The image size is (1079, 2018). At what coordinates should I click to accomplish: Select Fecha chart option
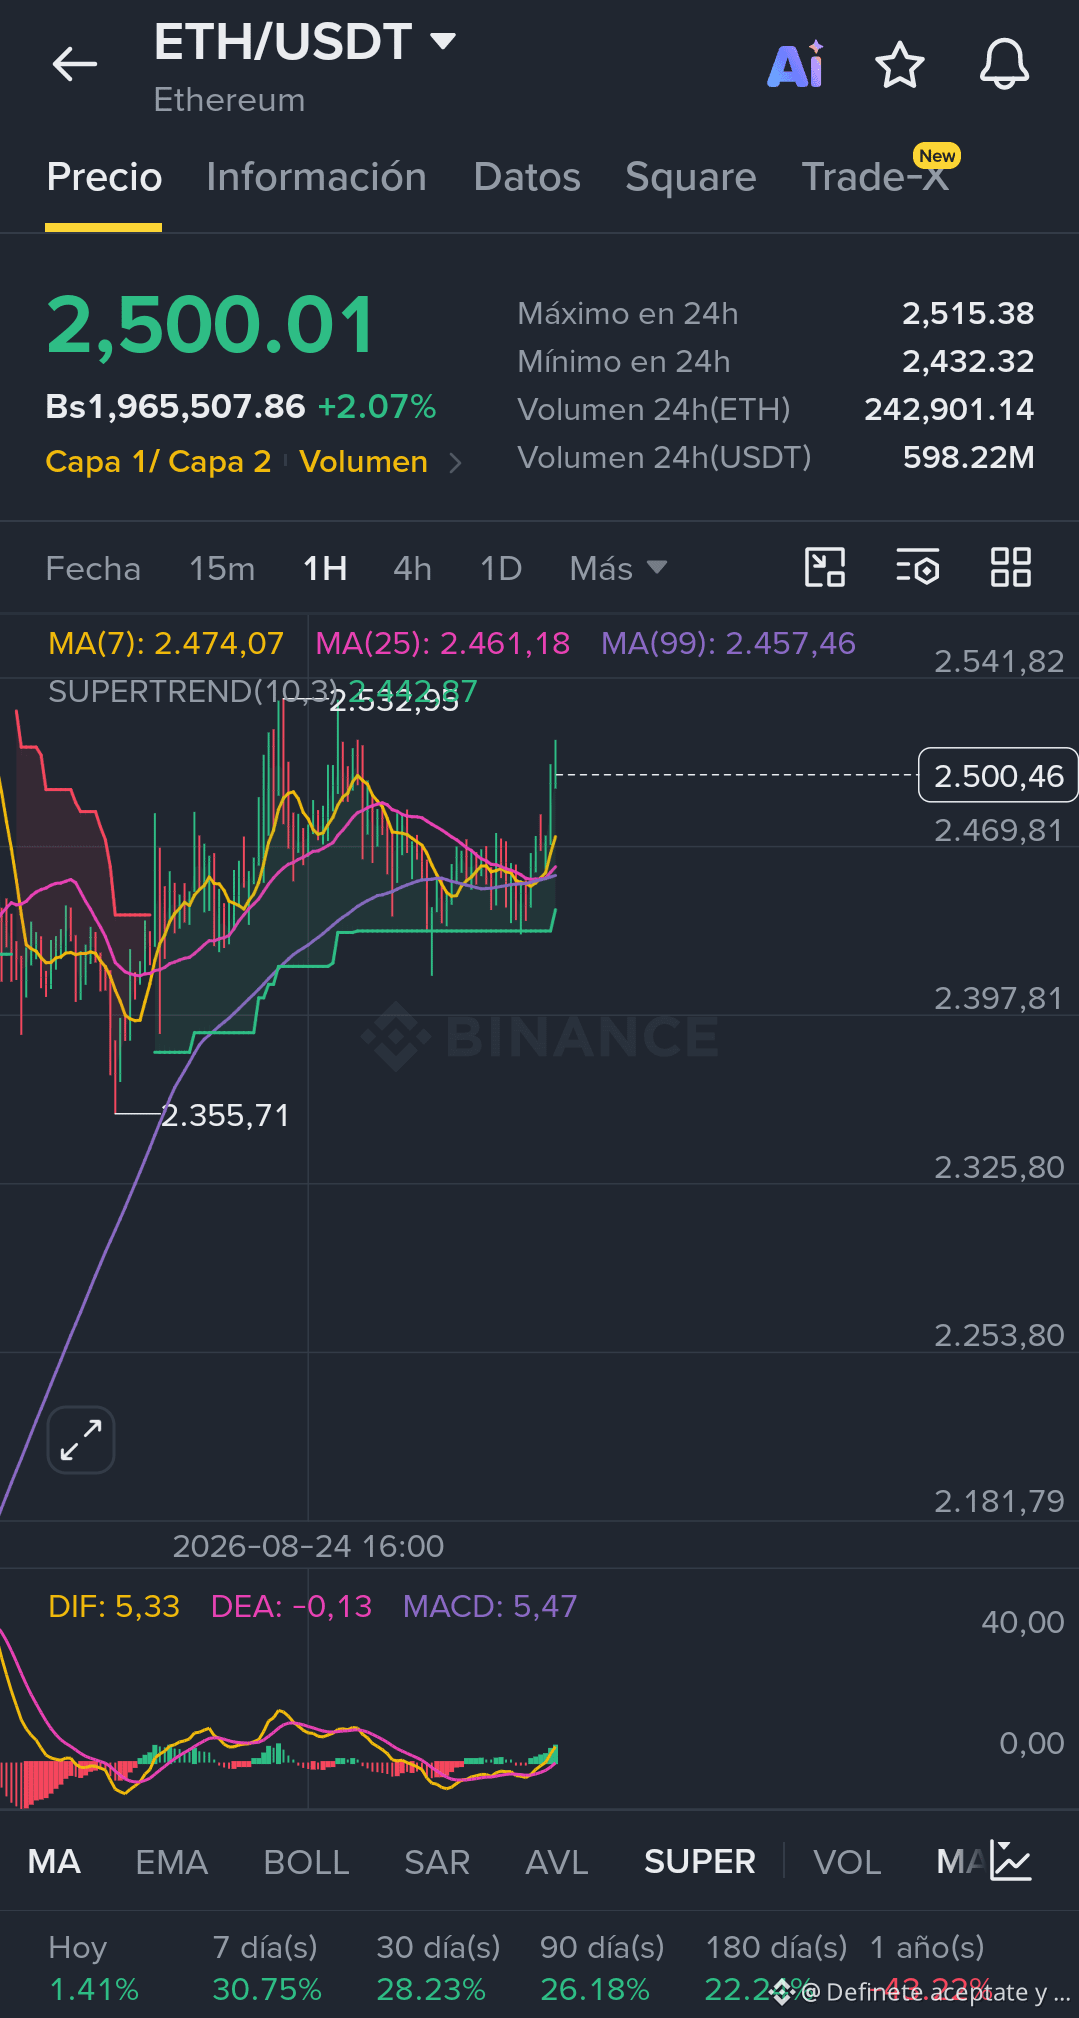[93, 569]
